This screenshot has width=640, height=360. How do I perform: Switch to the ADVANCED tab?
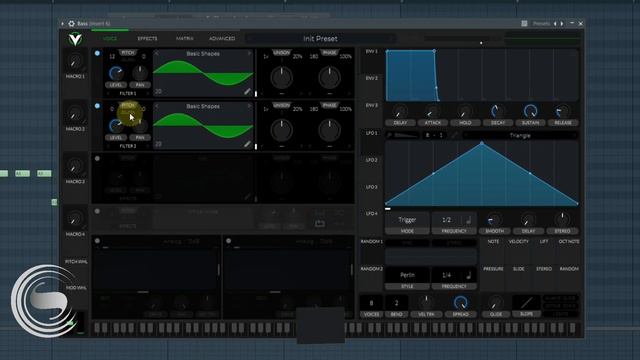coord(222,39)
